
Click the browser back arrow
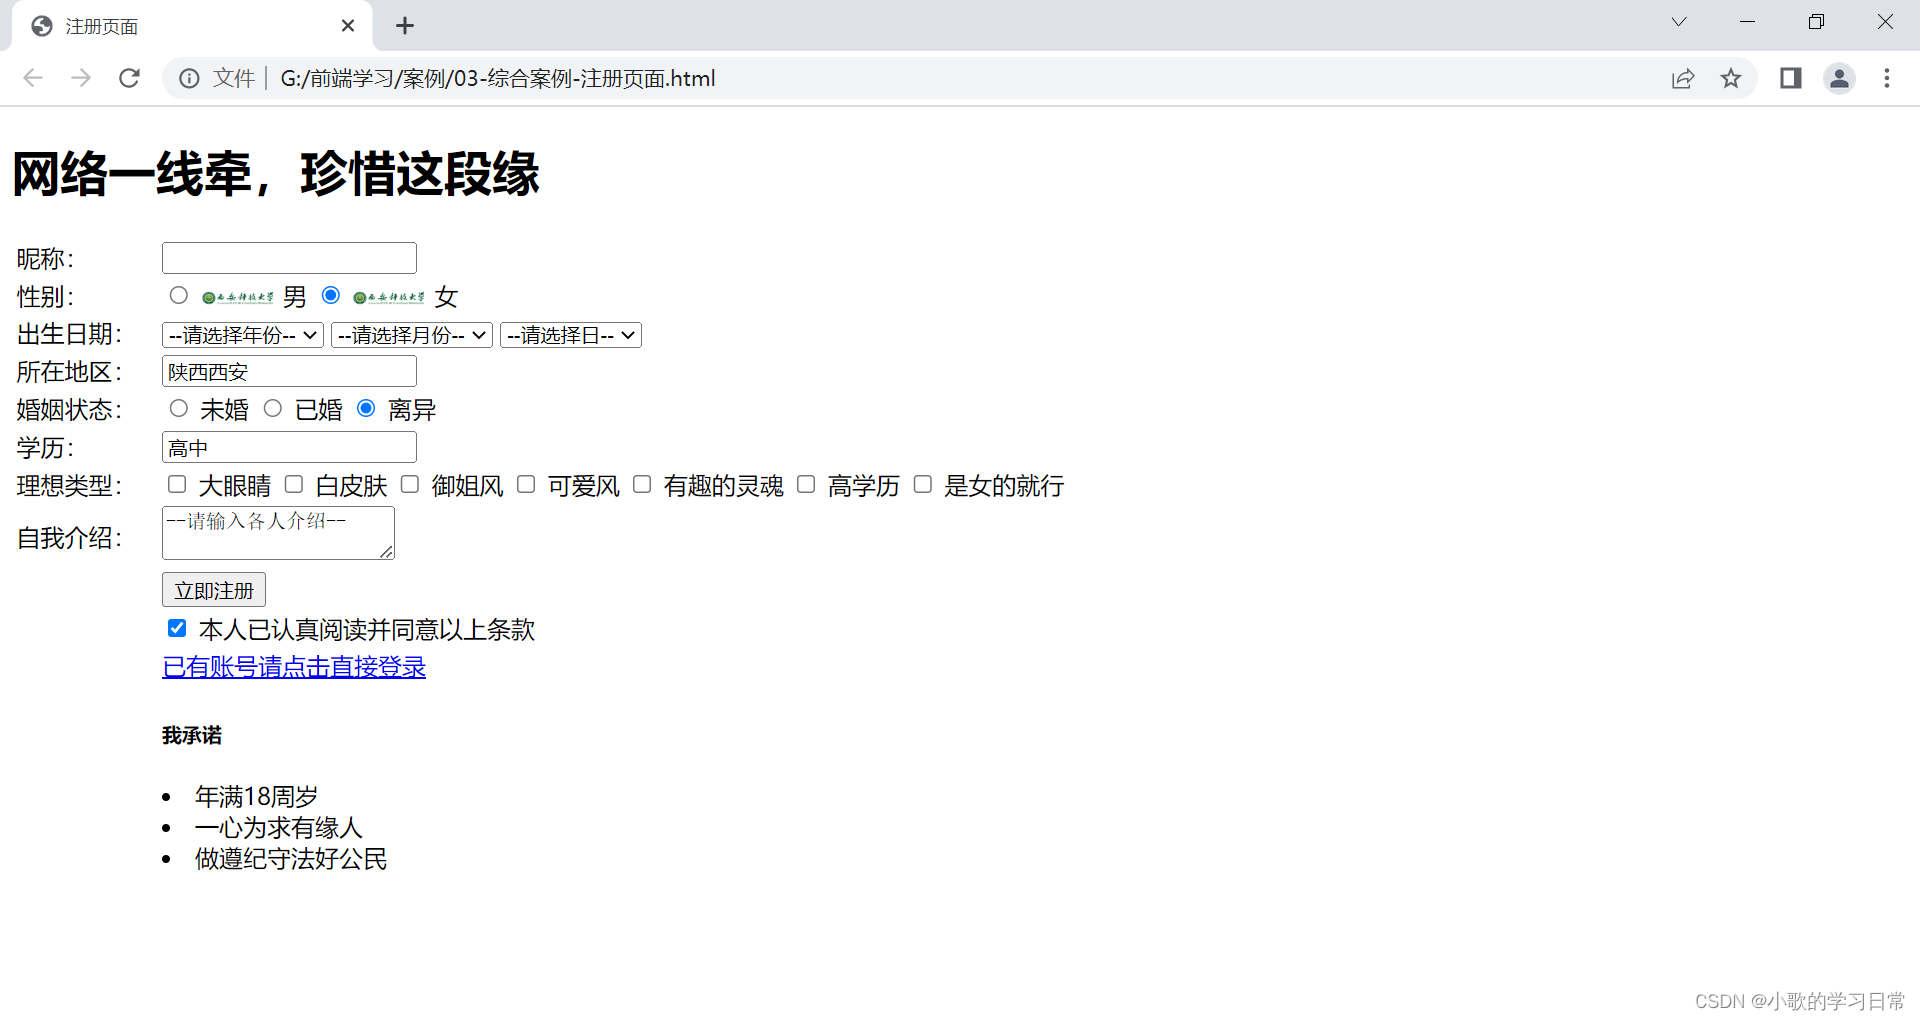(33, 78)
